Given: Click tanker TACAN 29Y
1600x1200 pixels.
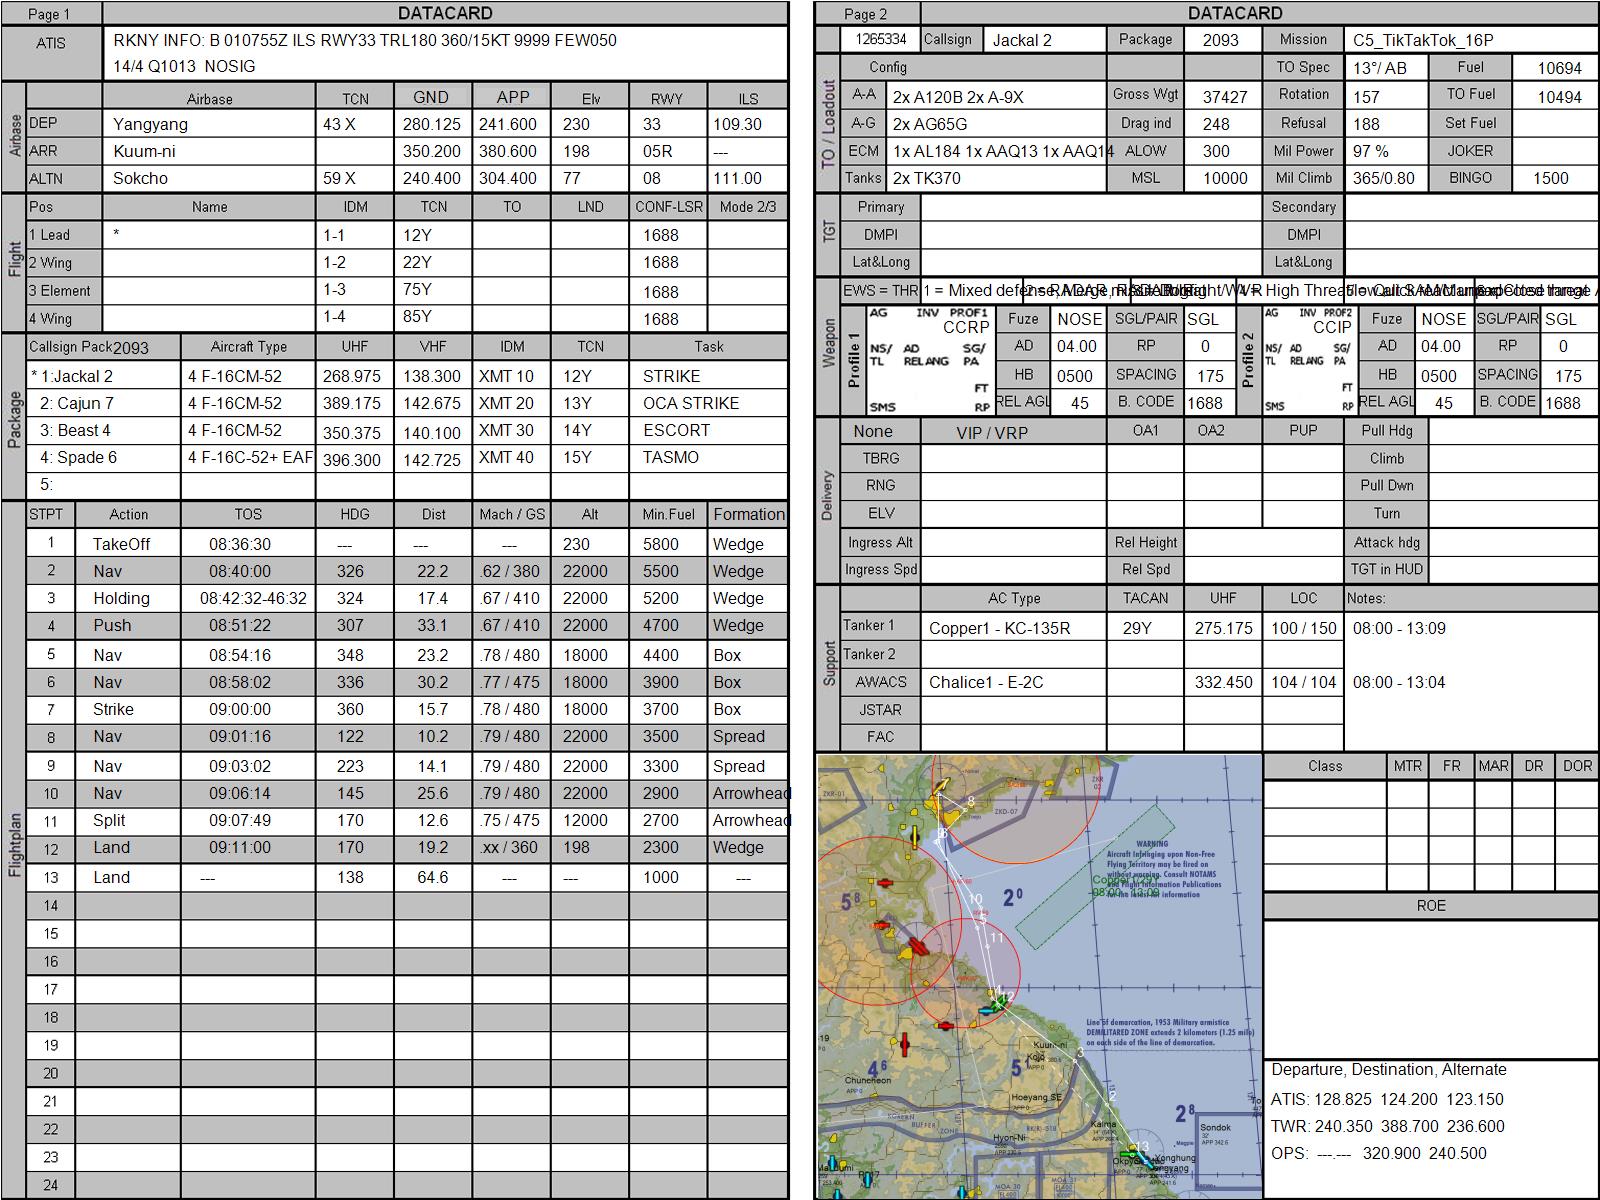Looking at the screenshot, I should pos(1137,628).
